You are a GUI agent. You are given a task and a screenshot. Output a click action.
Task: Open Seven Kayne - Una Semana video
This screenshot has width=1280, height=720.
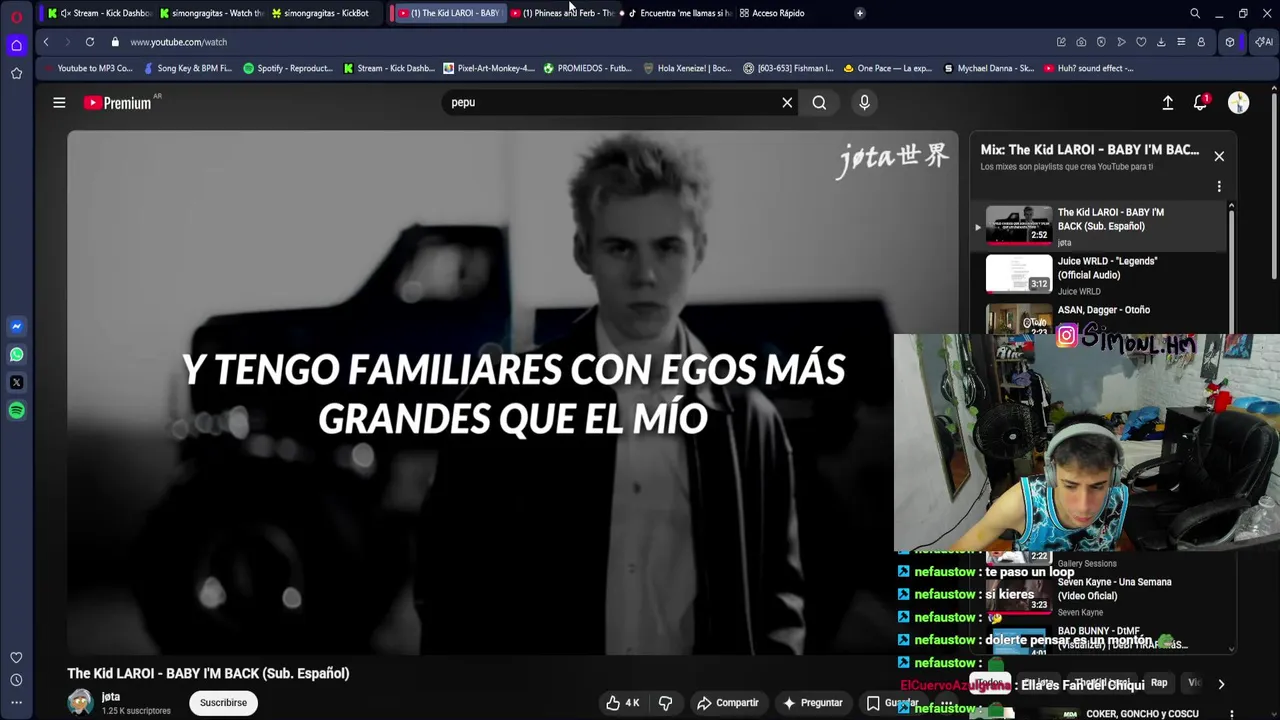coord(1100,595)
